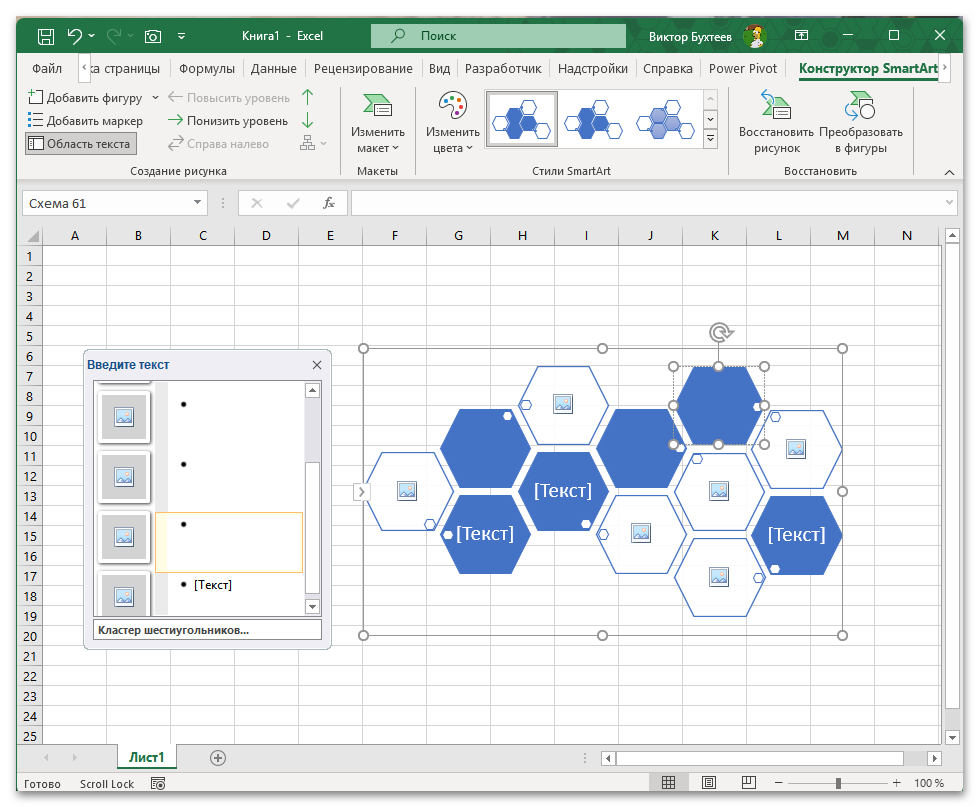
Task: Click Понизить уровень
Action: point(228,120)
